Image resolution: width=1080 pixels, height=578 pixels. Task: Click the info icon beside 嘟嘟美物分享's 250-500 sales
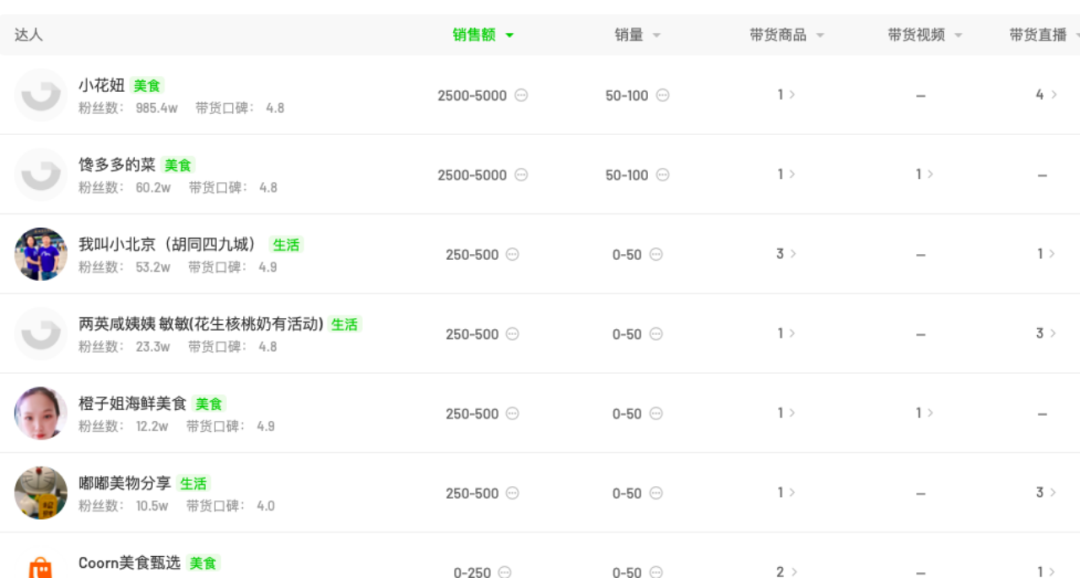pyautogui.click(x=512, y=493)
